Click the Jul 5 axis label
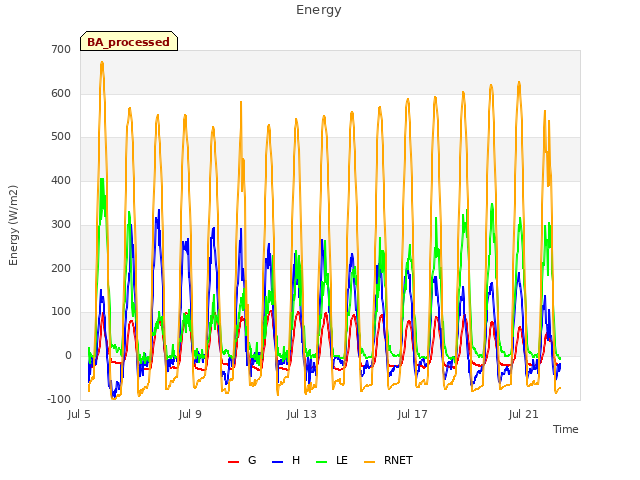Image resolution: width=640 pixels, height=480 pixels. [79, 415]
